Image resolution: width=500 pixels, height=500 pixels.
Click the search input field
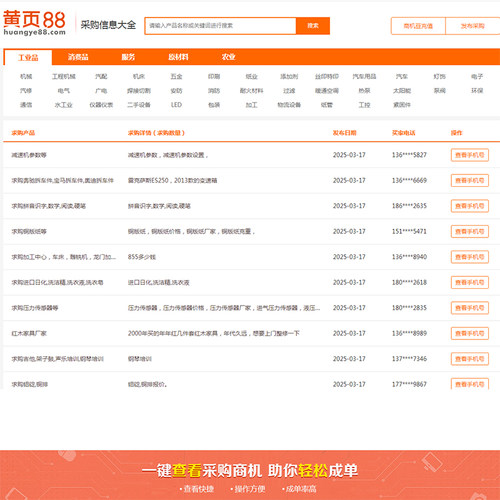tap(220, 26)
